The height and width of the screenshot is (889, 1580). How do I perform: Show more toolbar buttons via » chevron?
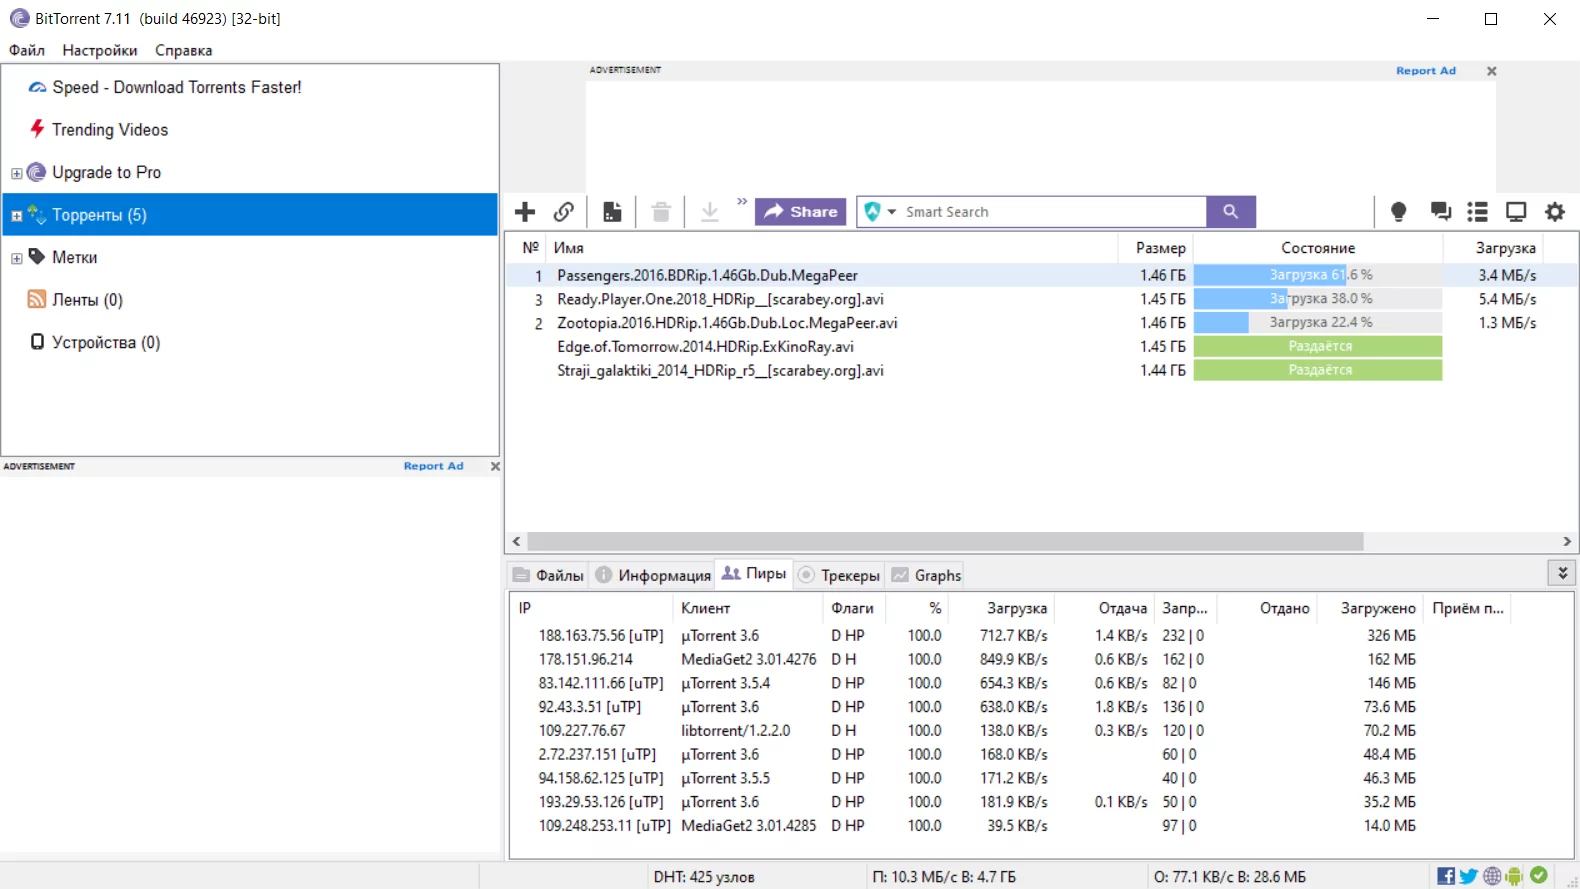[x=742, y=202]
